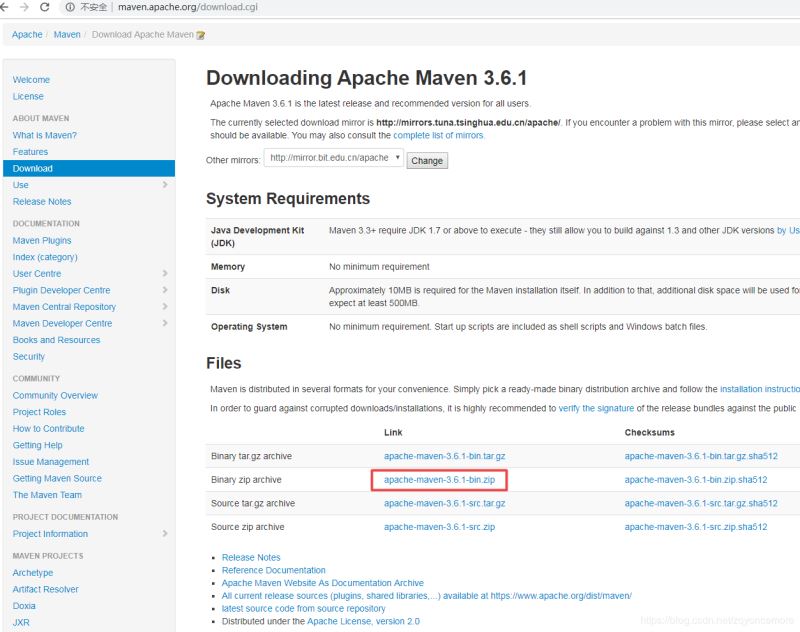Screen dimensions: 800x632
Task: Open How to Contribute sidebar link
Action: (x=48, y=428)
